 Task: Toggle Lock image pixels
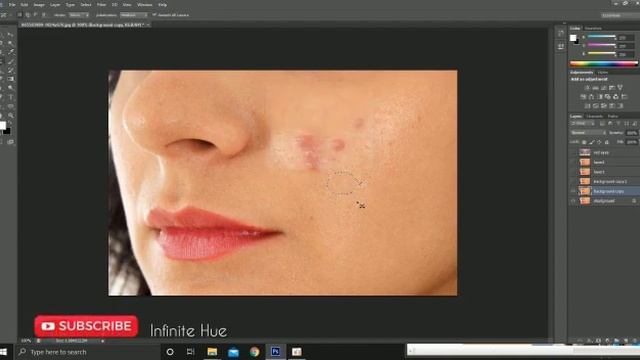[x=591, y=142]
